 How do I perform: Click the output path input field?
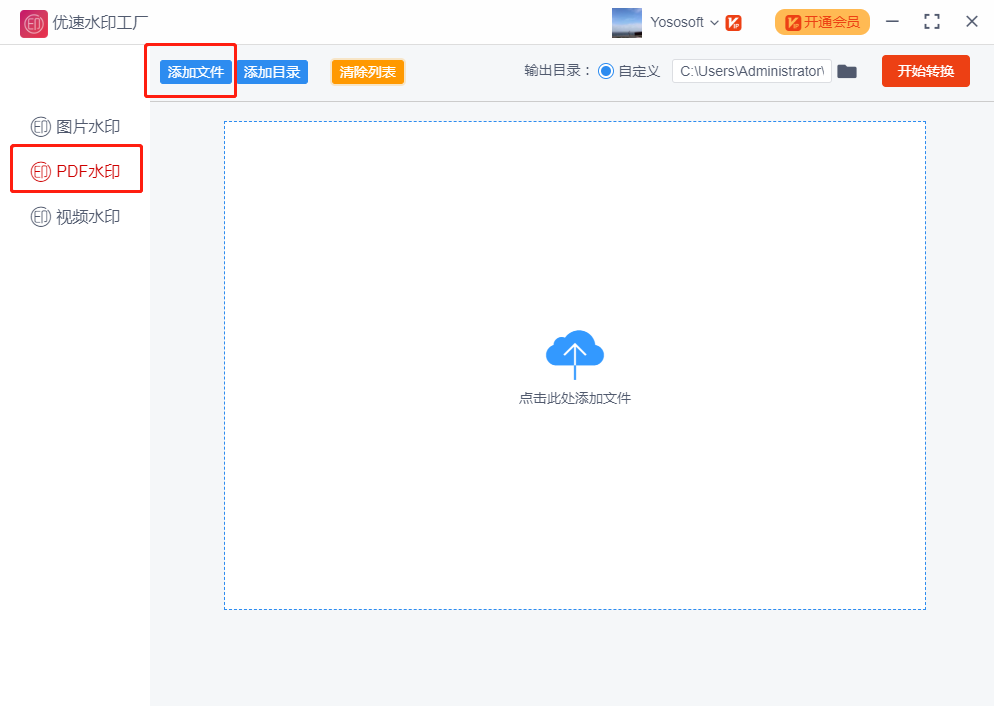click(752, 71)
